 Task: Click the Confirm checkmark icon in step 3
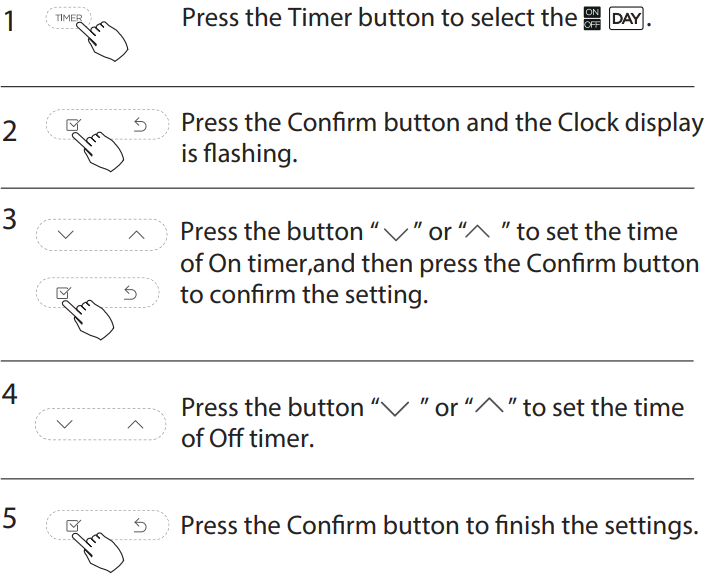(63, 293)
